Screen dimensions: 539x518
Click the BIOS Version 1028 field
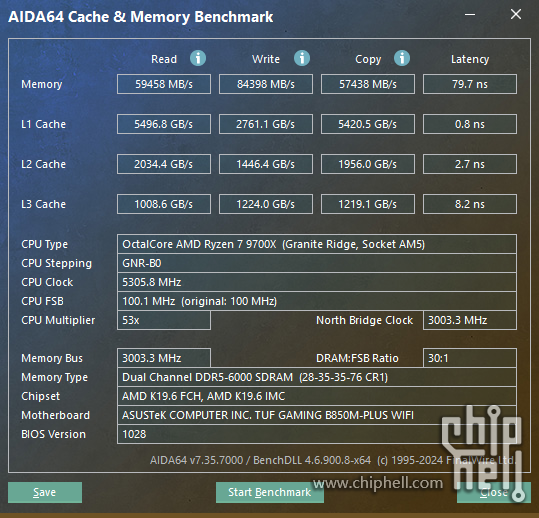click(317, 434)
